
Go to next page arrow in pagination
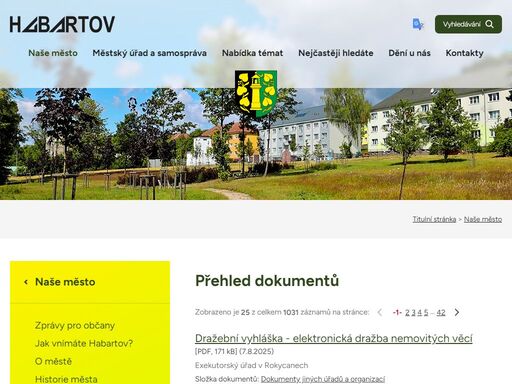(457, 312)
